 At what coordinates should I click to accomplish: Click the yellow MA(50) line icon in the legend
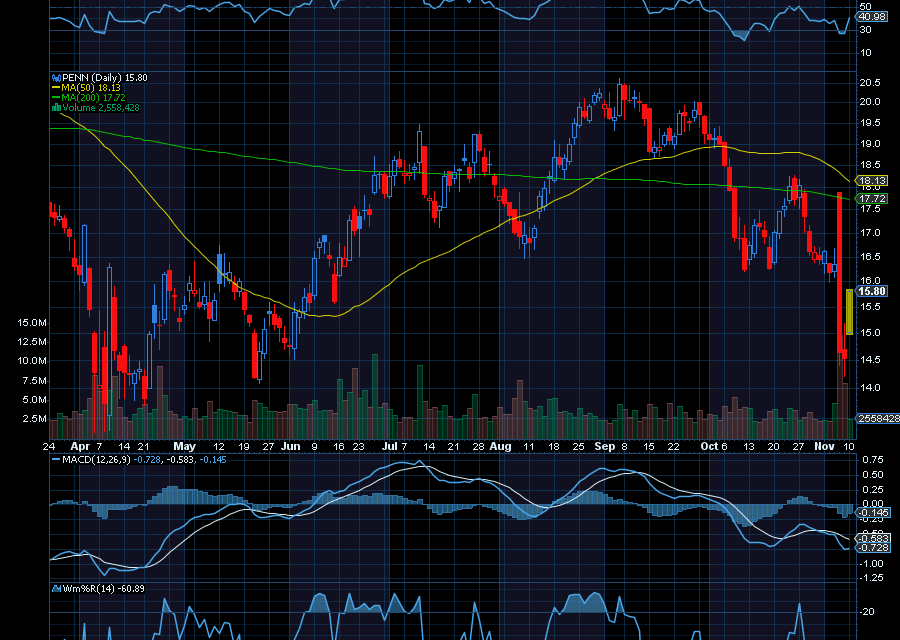pyautogui.click(x=55, y=87)
